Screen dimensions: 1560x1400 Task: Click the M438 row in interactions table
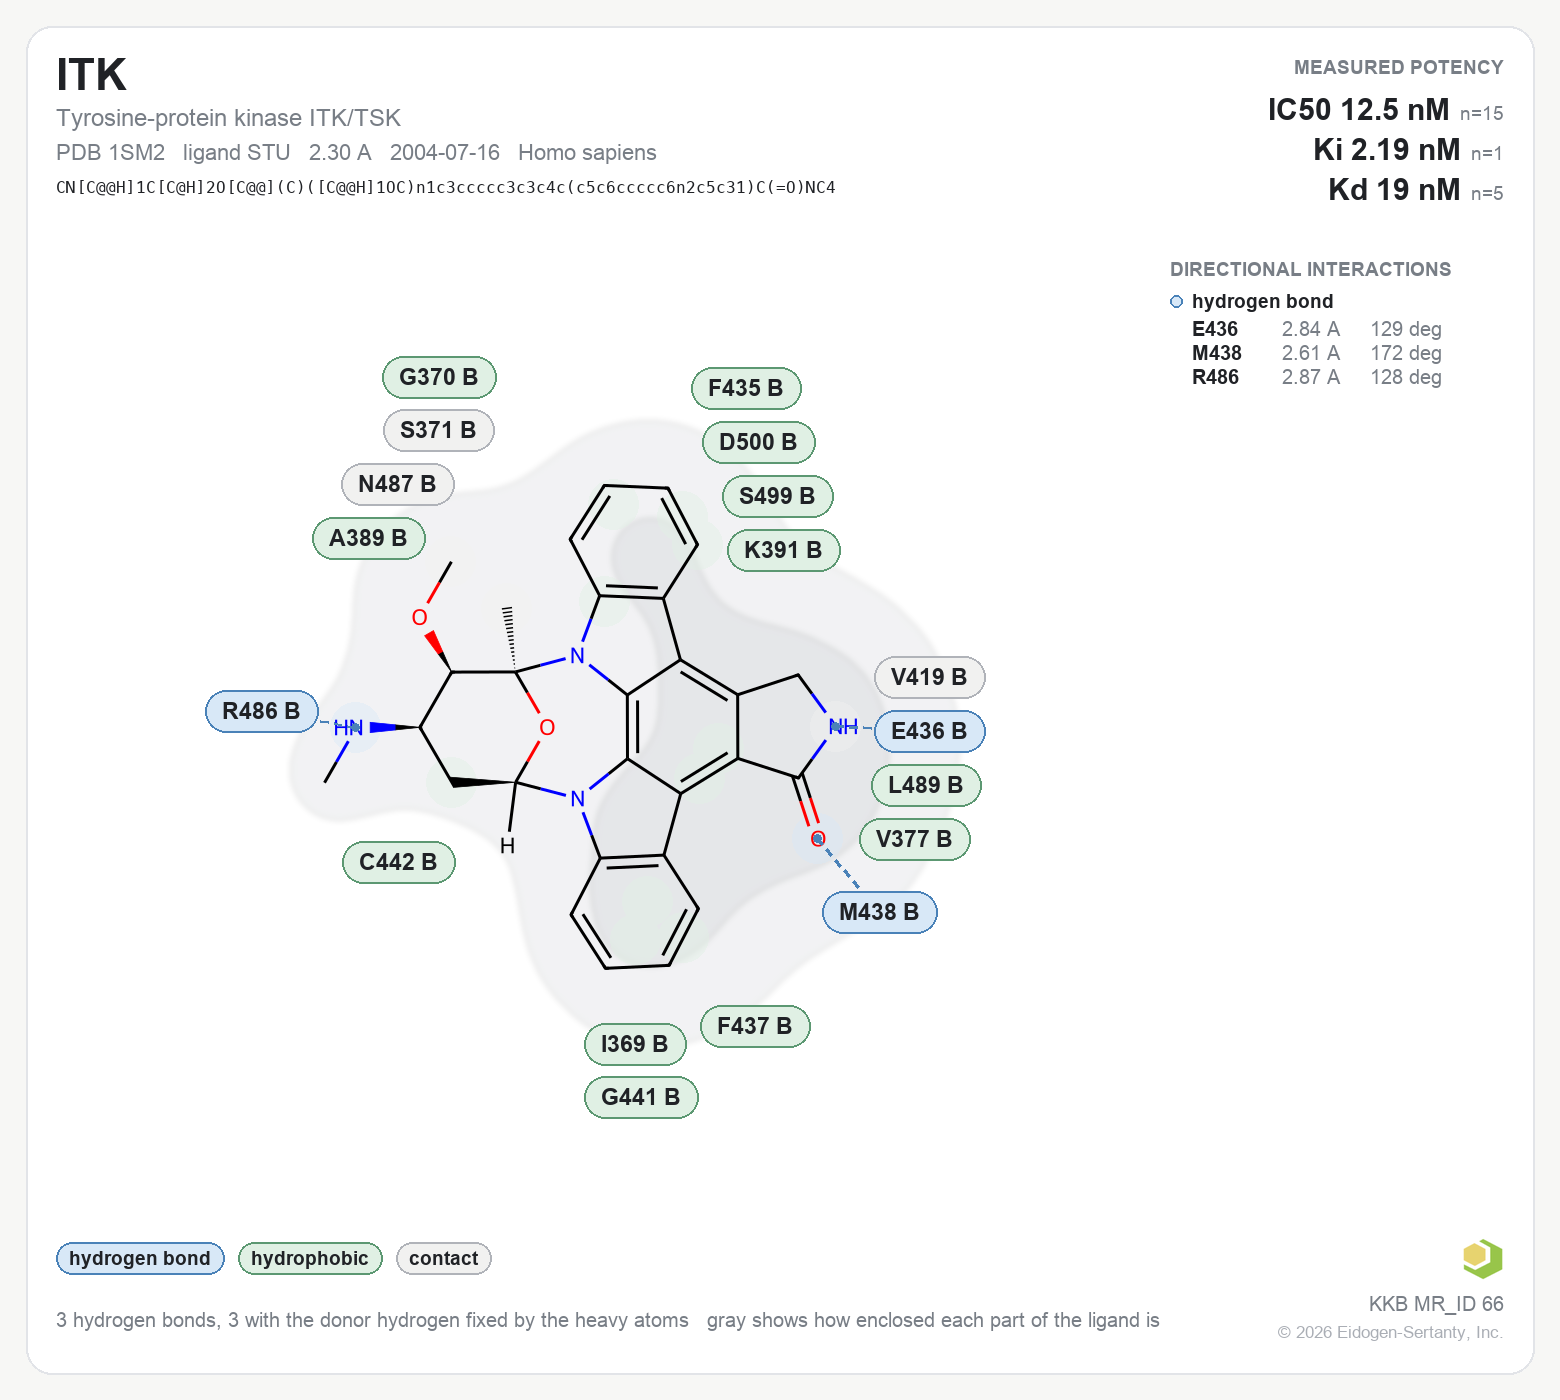[x=1317, y=353]
